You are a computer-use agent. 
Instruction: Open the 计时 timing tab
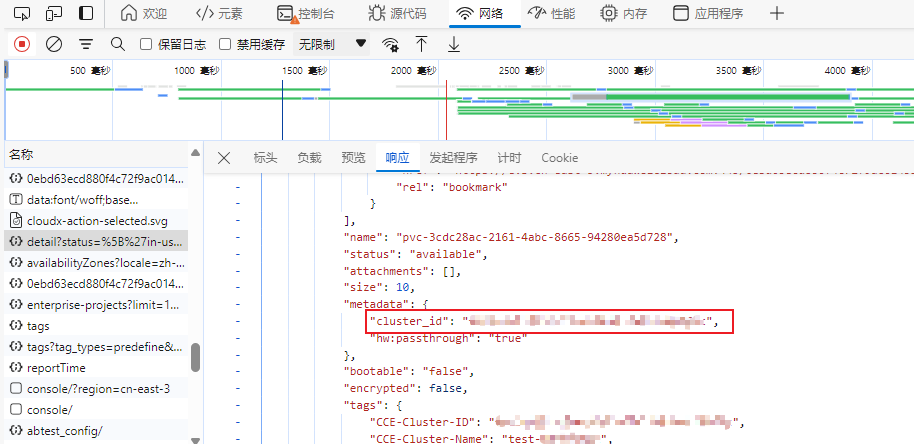509,158
